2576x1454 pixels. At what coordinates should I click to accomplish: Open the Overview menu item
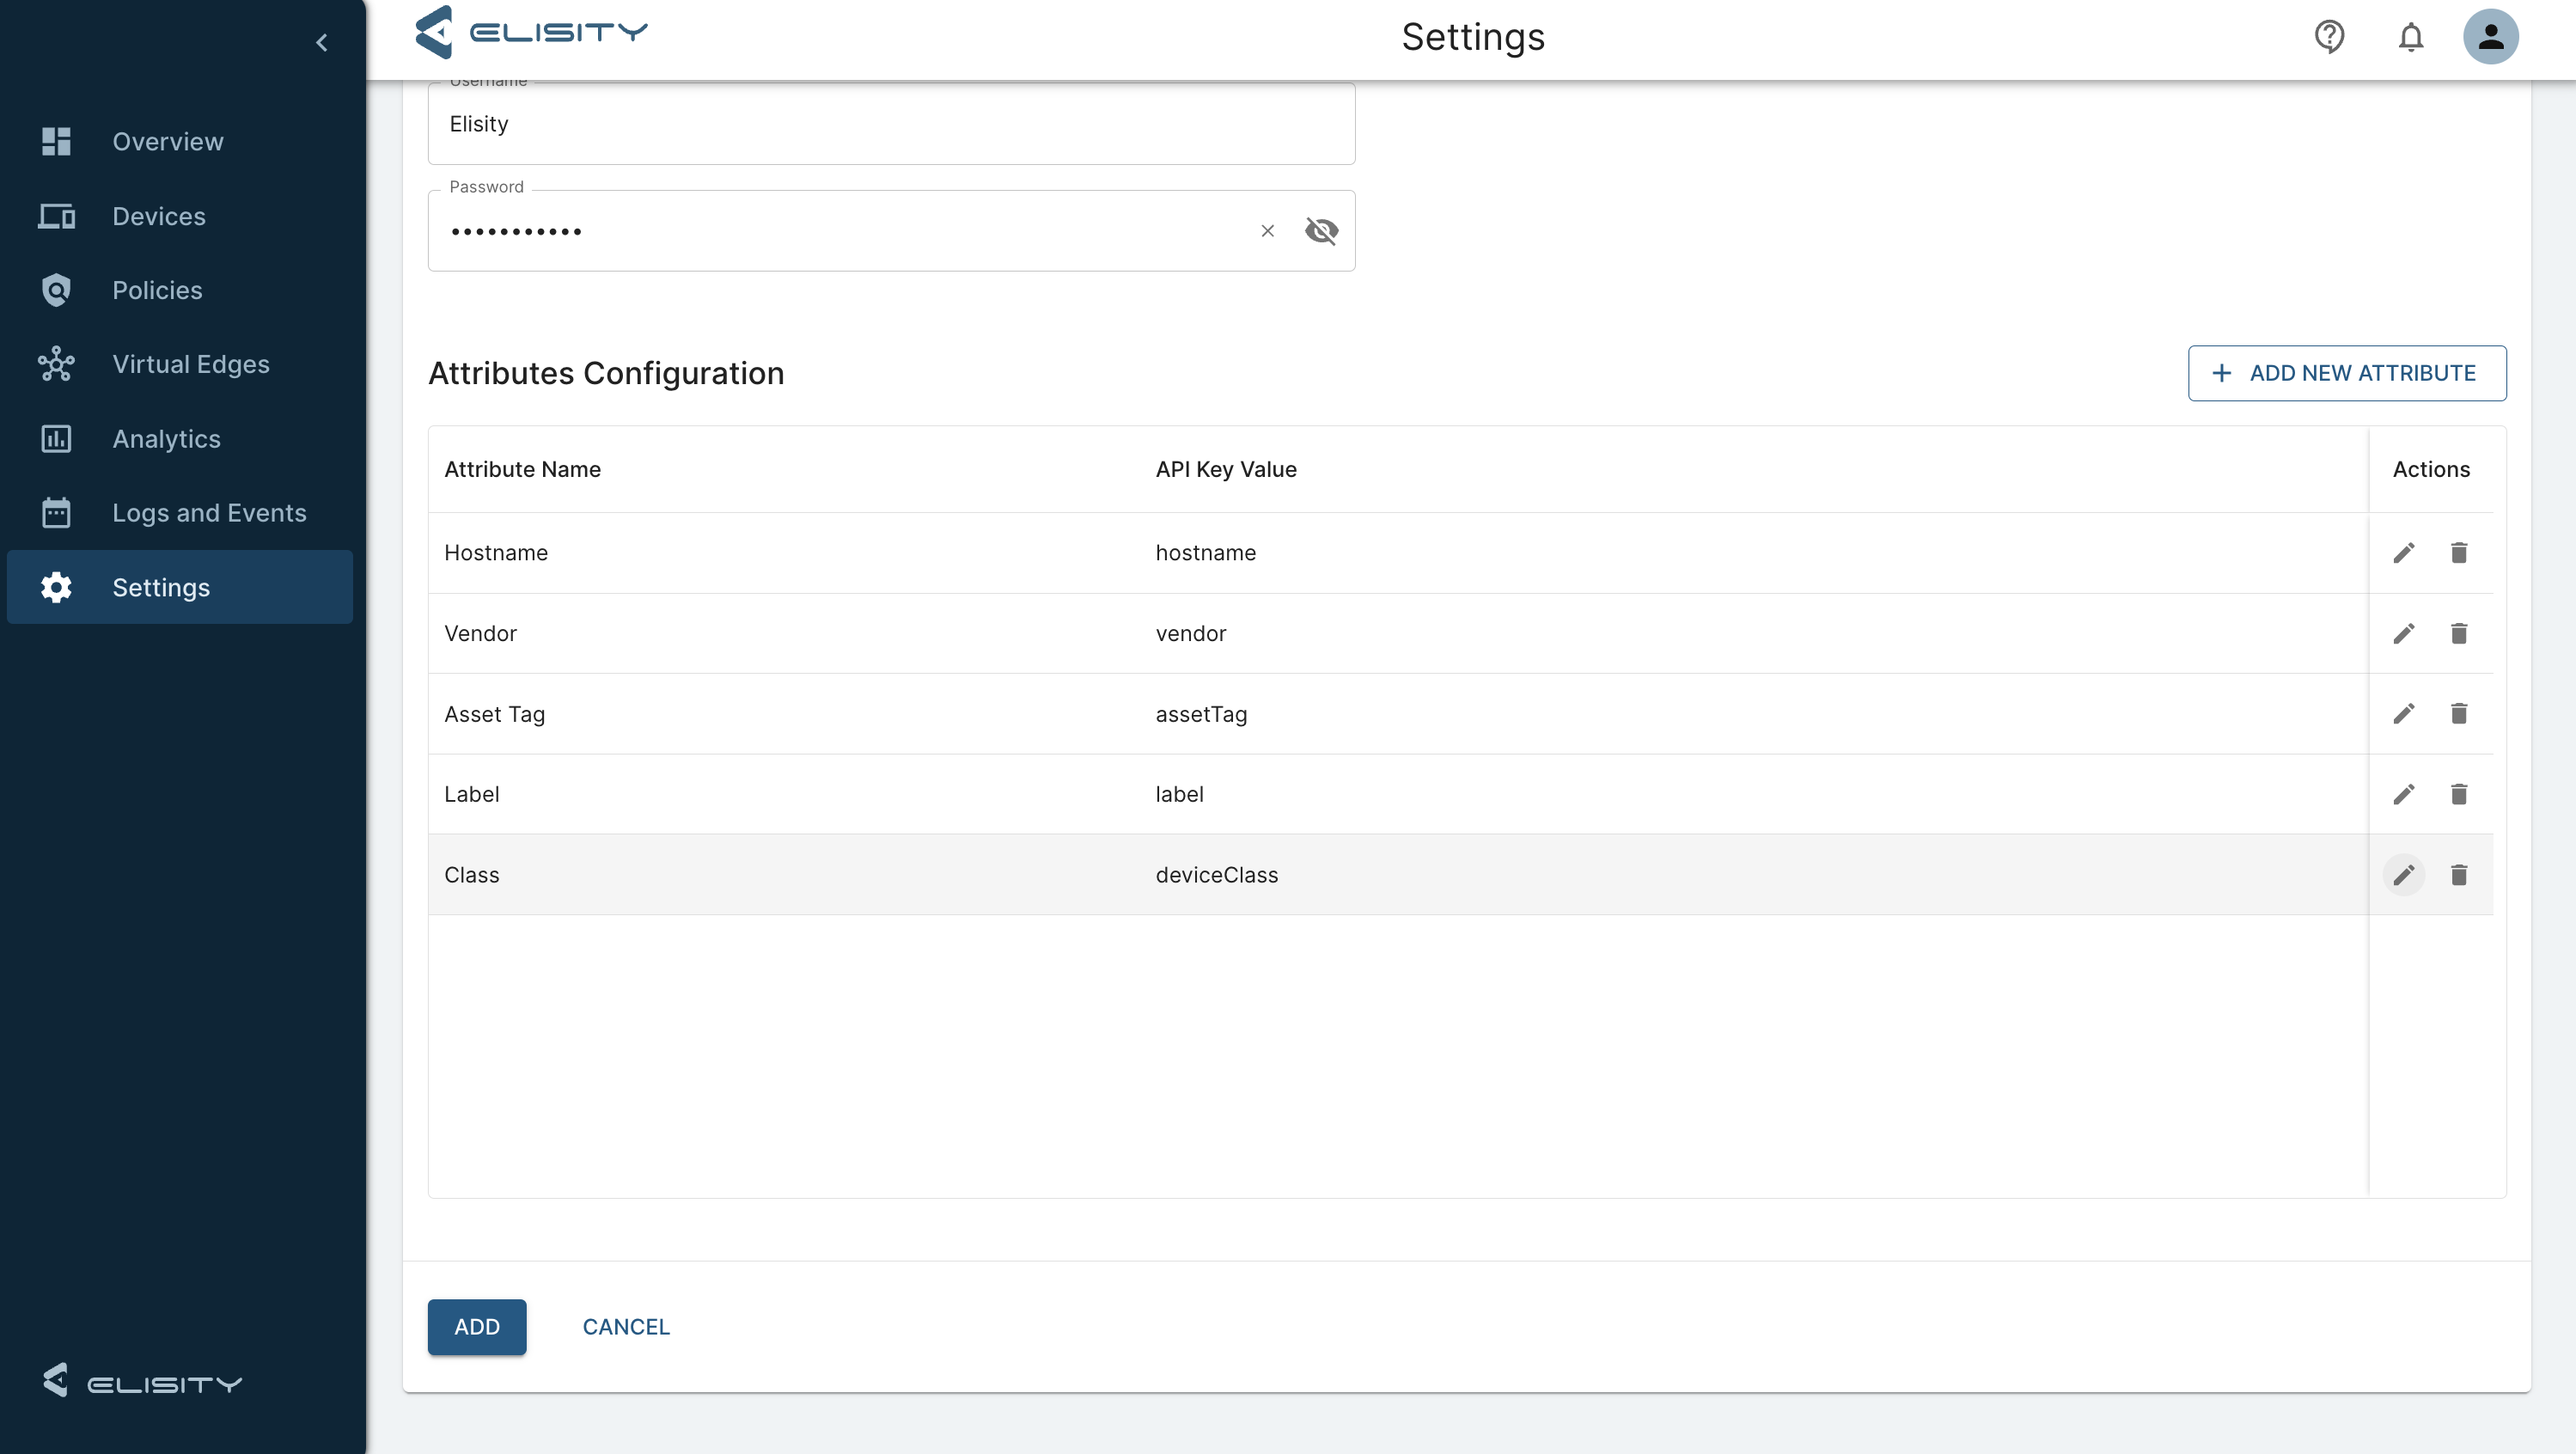pos(180,141)
